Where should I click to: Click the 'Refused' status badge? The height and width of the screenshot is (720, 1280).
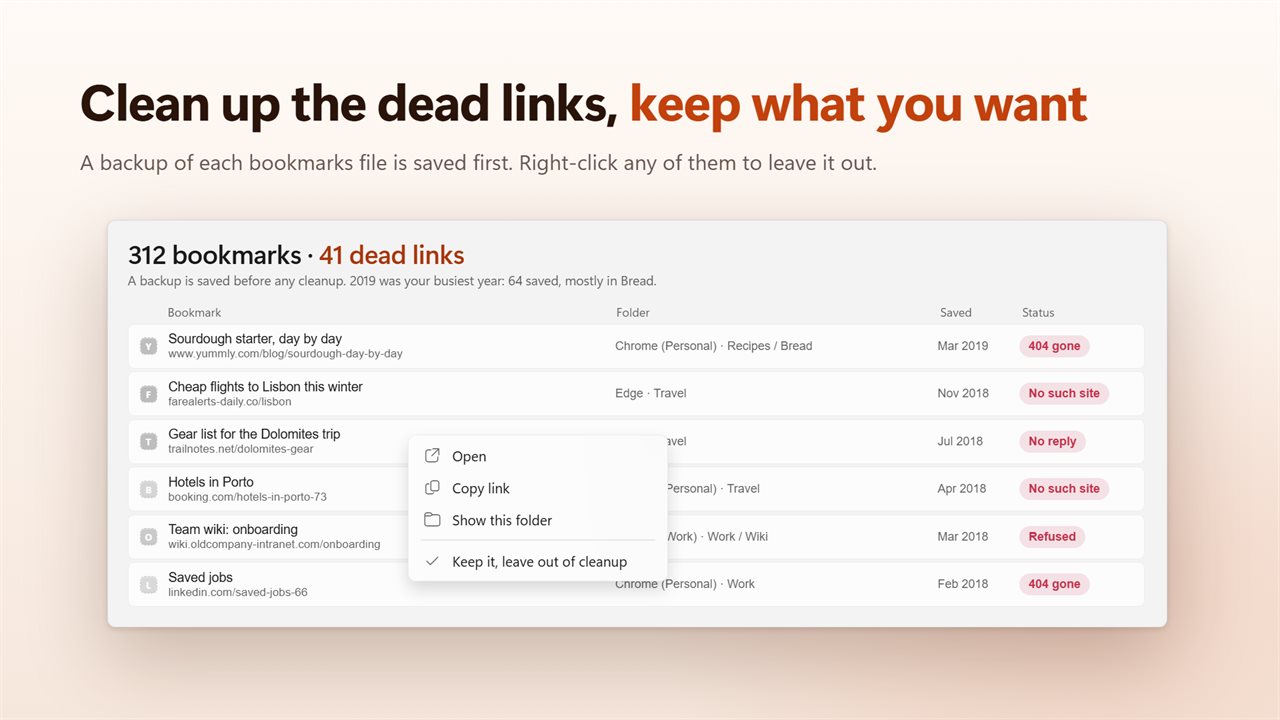point(1052,537)
